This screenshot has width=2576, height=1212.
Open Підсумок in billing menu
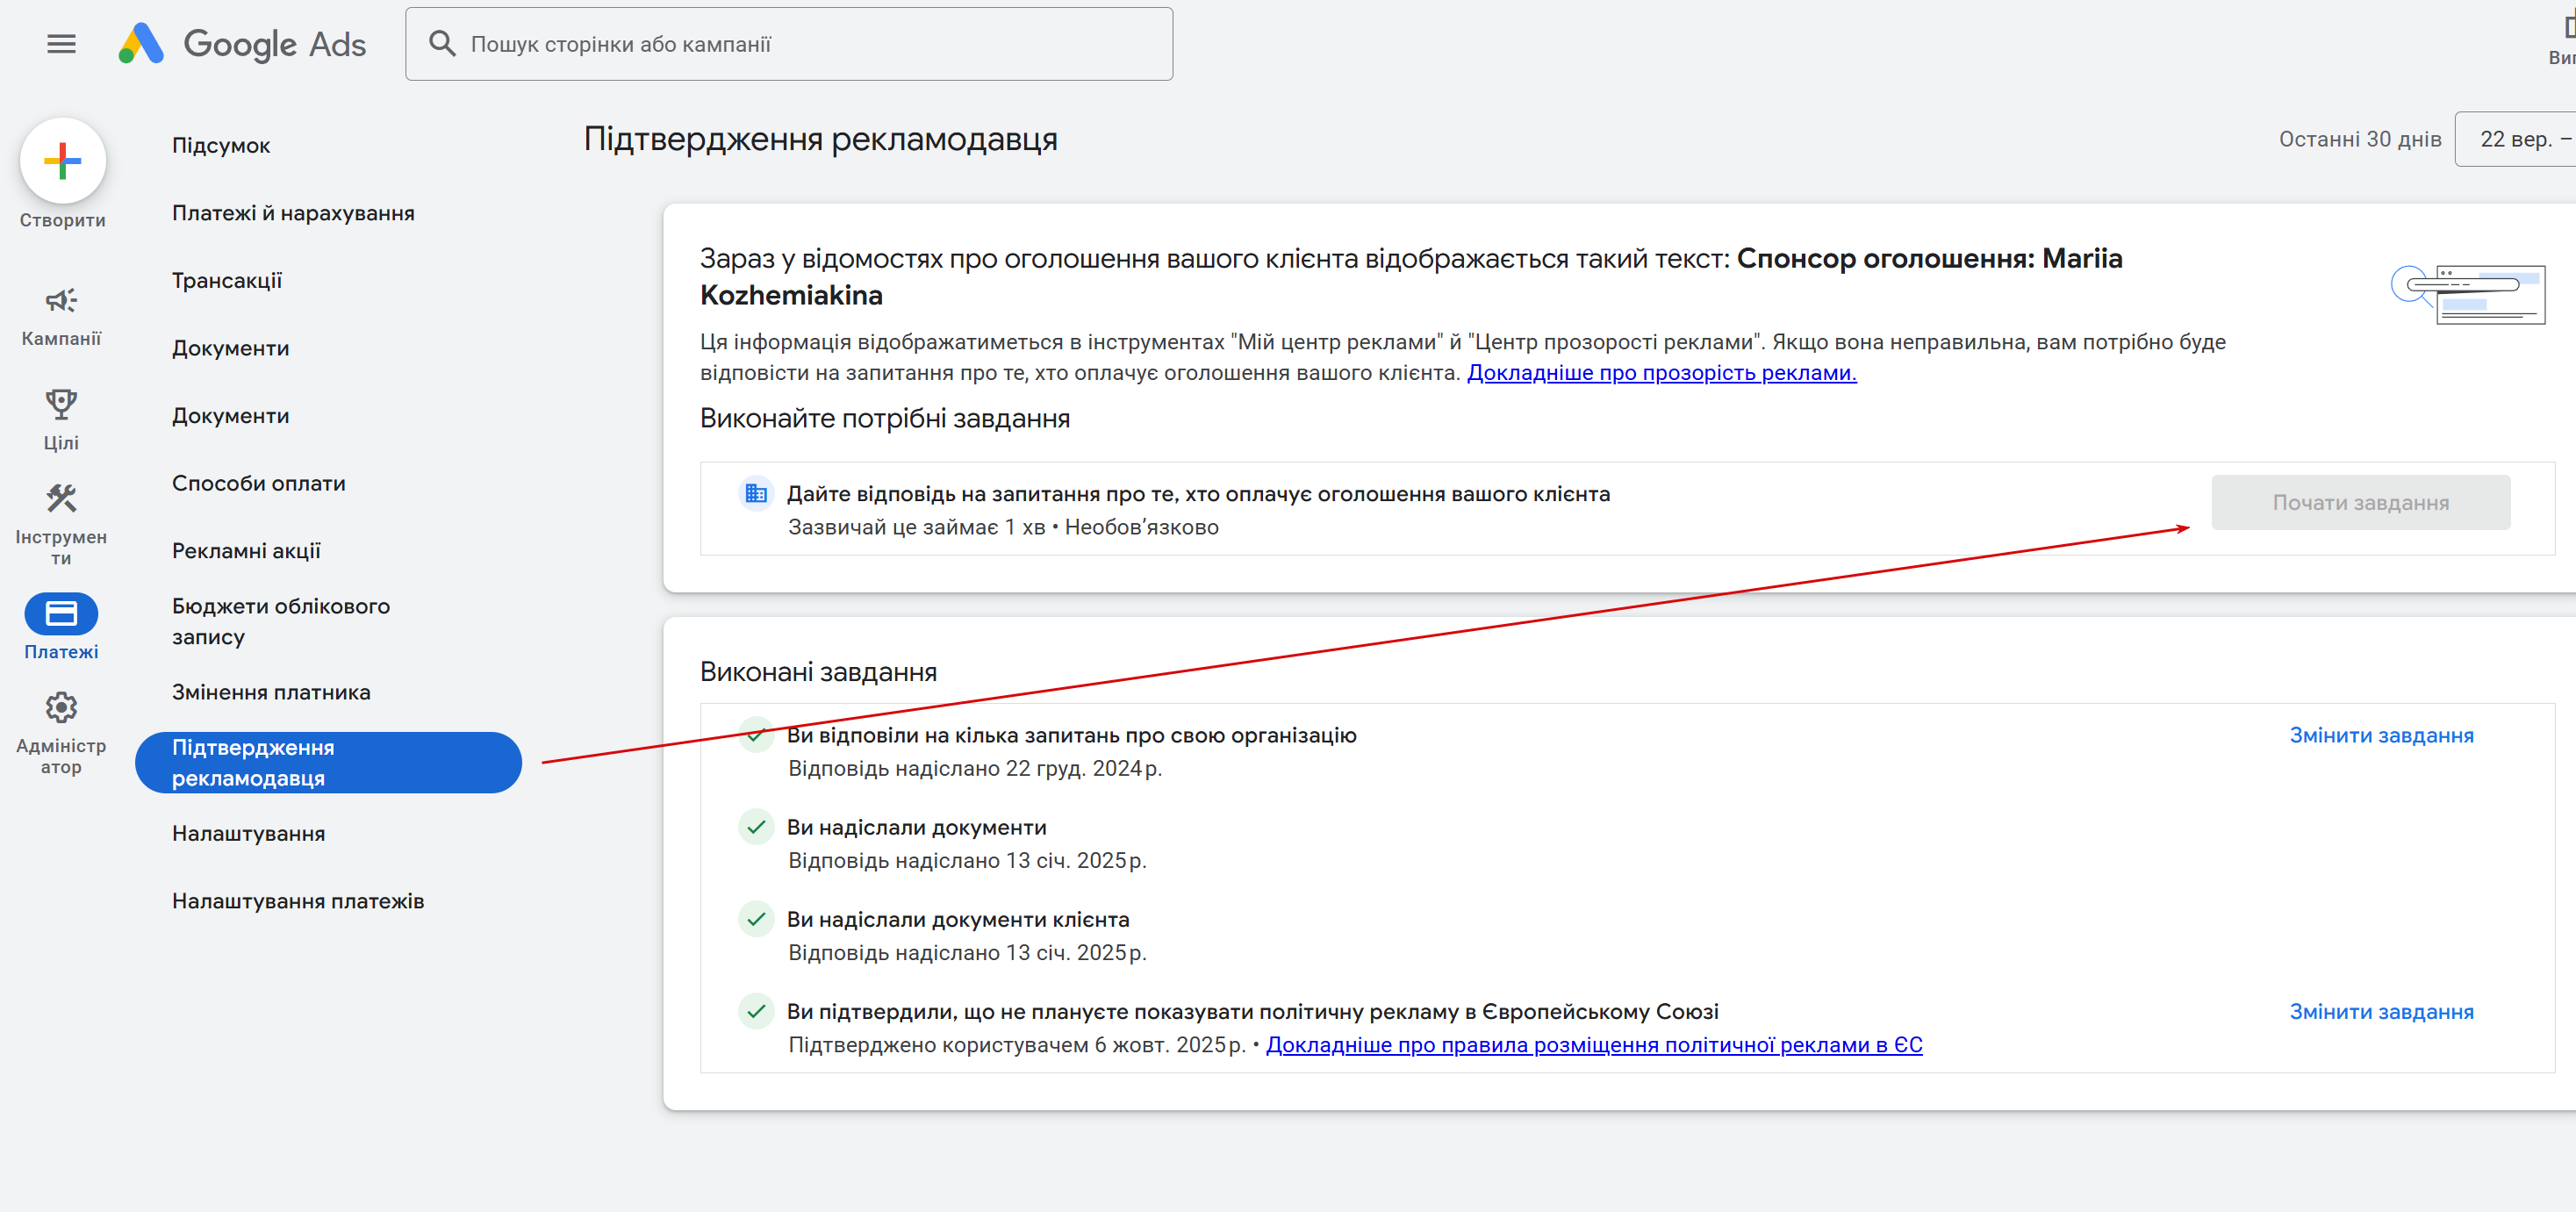click(x=221, y=146)
